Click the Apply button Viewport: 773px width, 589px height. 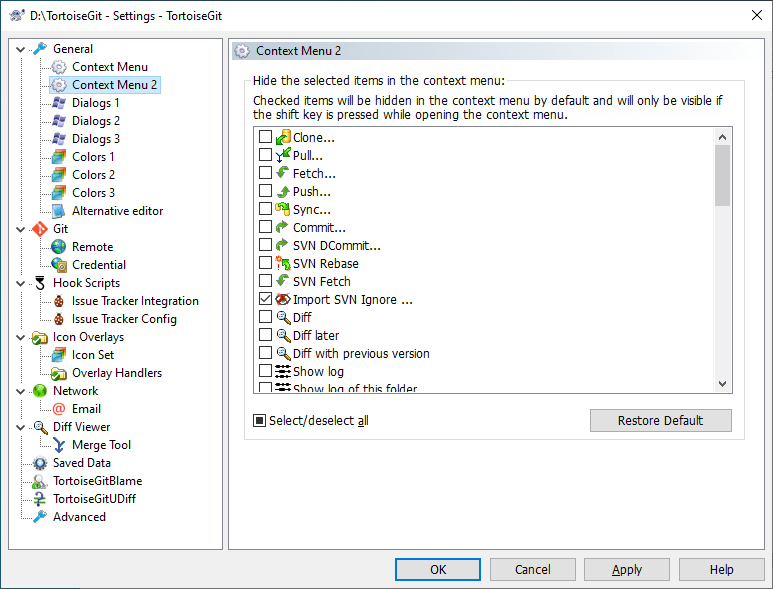tap(627, 569)
